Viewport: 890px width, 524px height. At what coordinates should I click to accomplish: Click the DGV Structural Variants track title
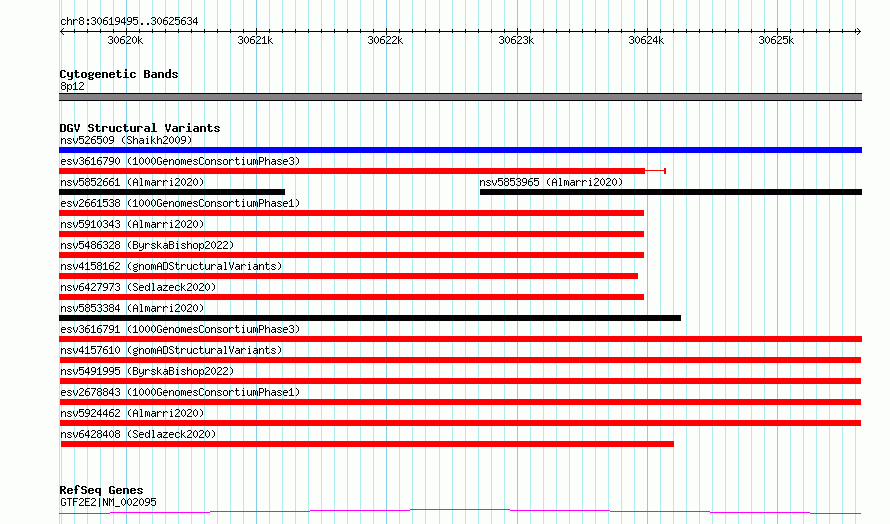click(140, 128)
